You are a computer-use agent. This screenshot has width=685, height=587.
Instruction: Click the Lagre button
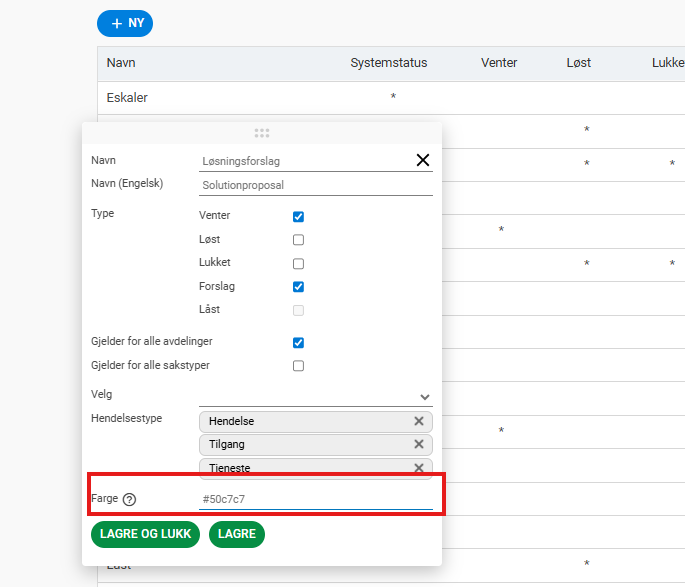tap(237, 534)
